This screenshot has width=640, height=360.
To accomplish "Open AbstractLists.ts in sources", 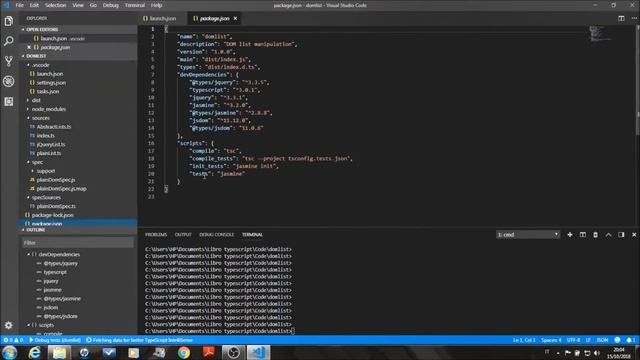I will (54, 127).
